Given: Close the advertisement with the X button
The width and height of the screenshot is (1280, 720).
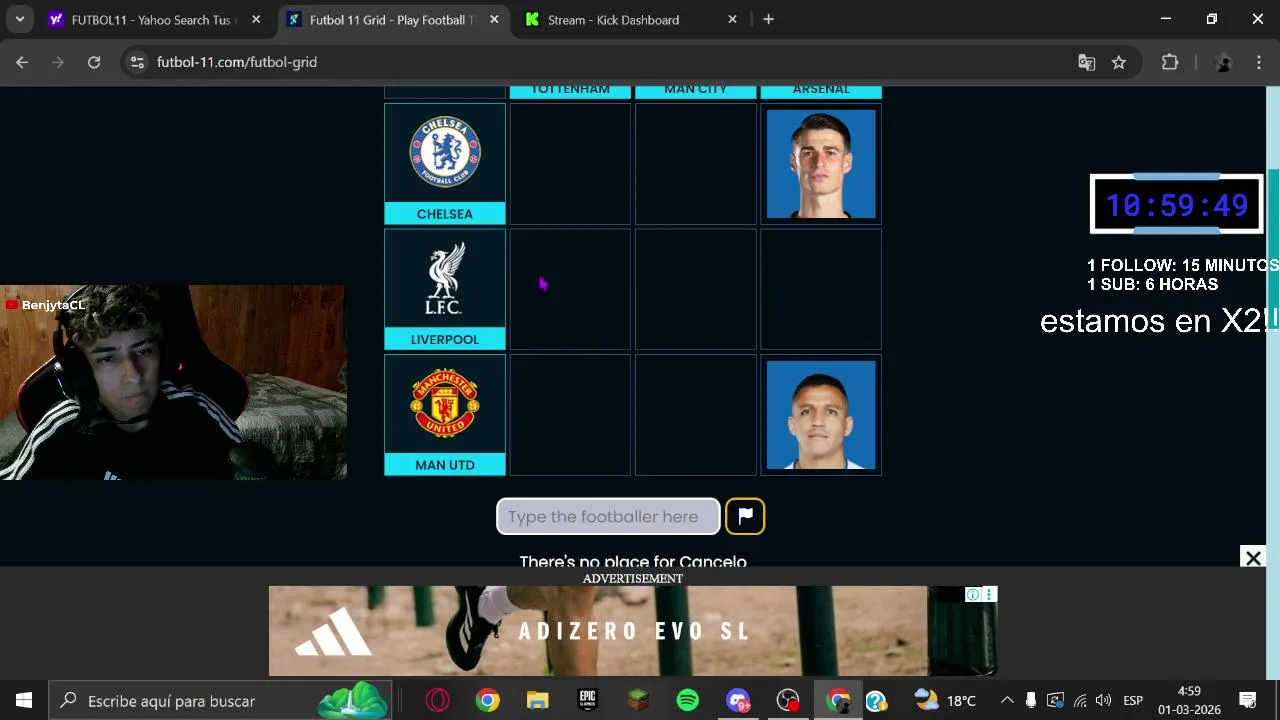Looking at the screenshot, I should [1253, 558].
